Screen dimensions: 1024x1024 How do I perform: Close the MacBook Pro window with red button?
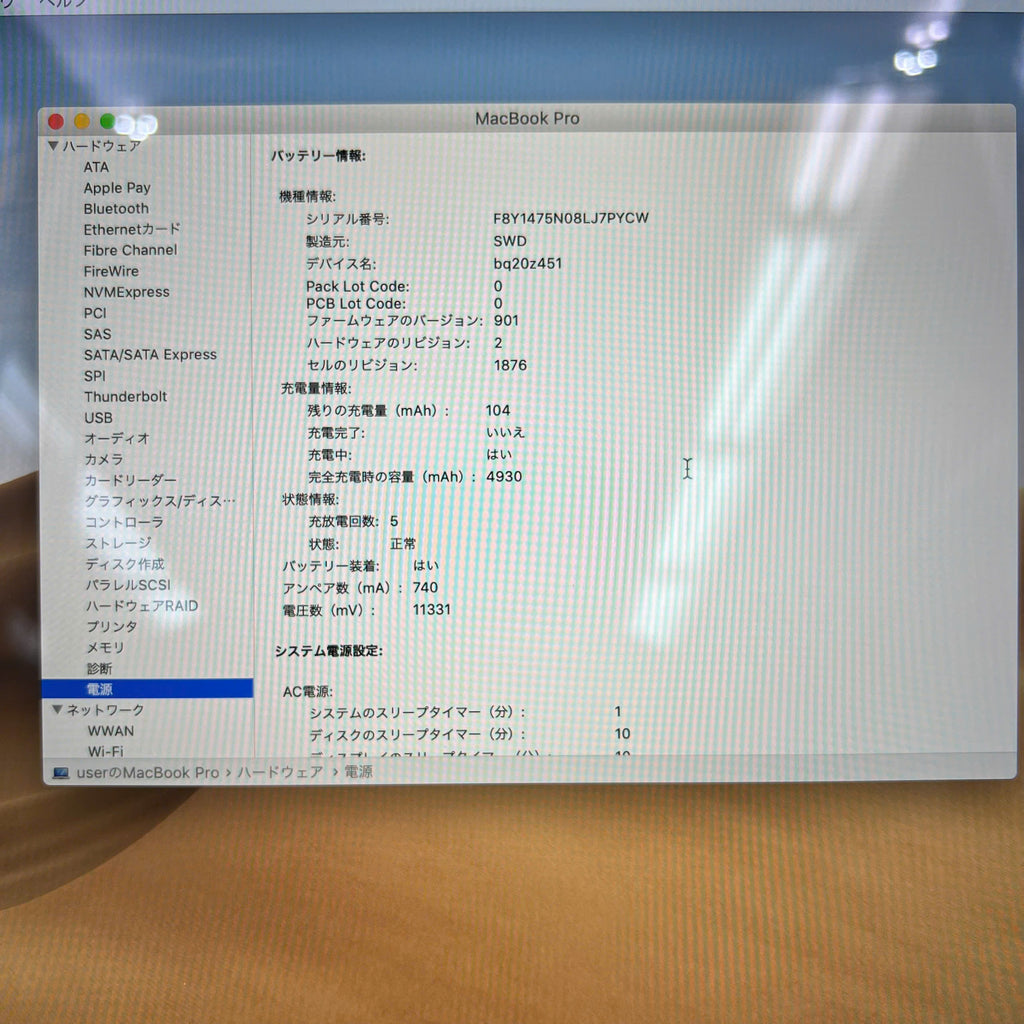click(56, 121)
